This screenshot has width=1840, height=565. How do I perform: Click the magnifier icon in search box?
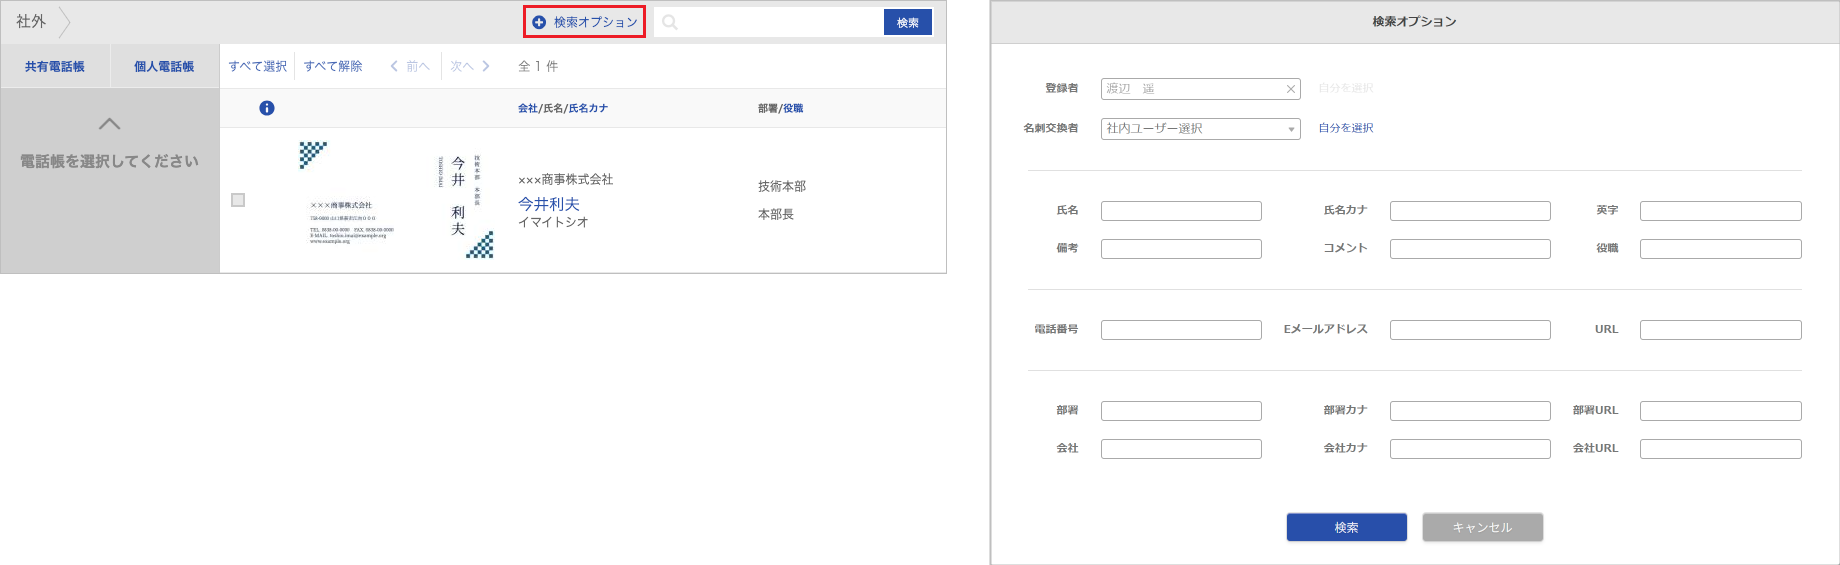point(670,22)
